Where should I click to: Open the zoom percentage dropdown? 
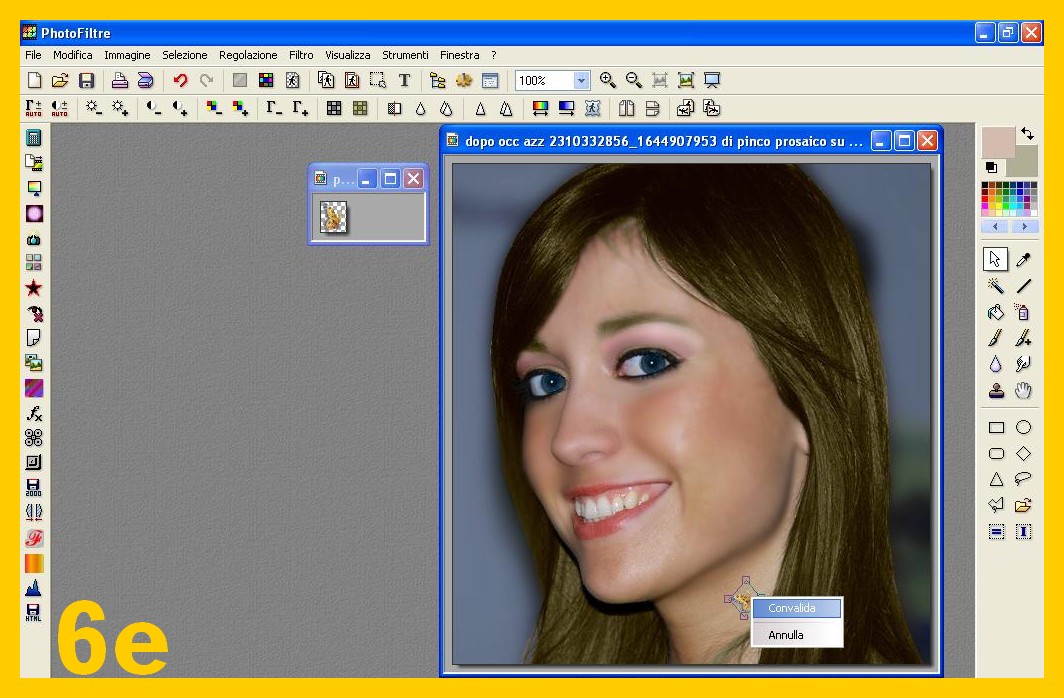point(581,81)
